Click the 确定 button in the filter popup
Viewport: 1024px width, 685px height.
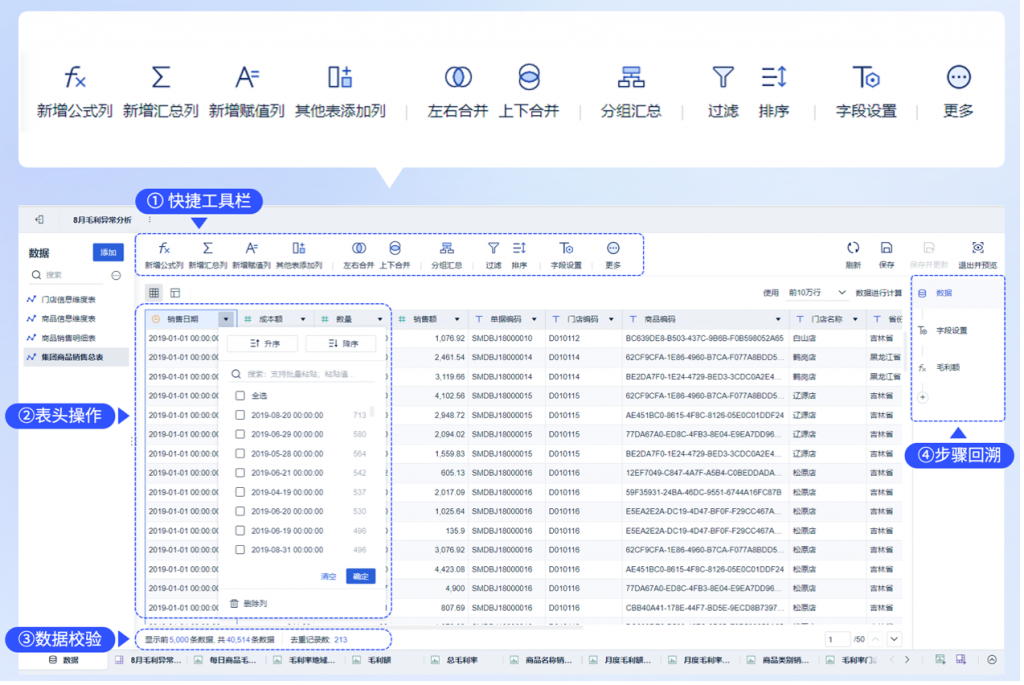361,577
